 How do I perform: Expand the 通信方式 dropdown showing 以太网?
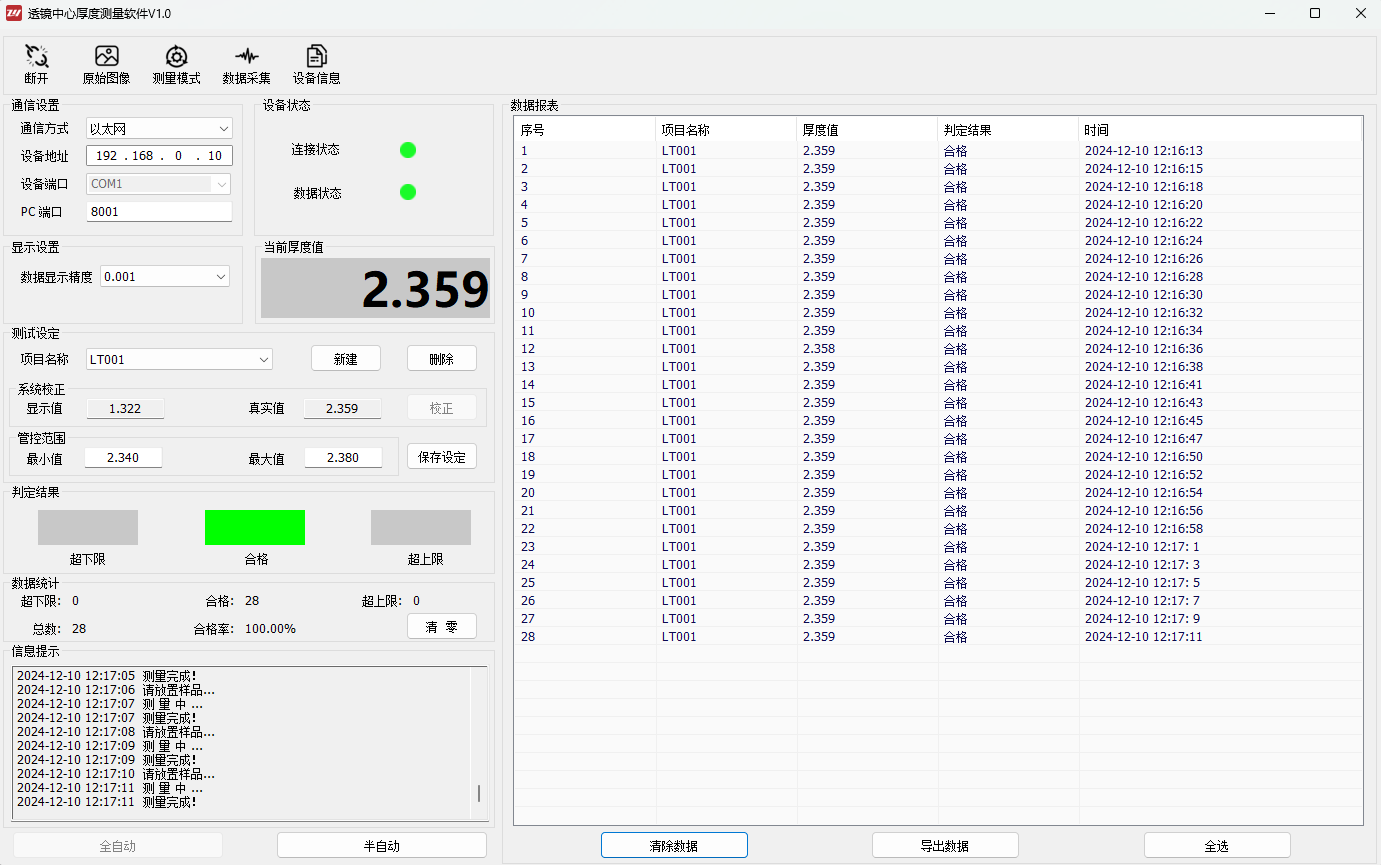[x=159, y=129]
